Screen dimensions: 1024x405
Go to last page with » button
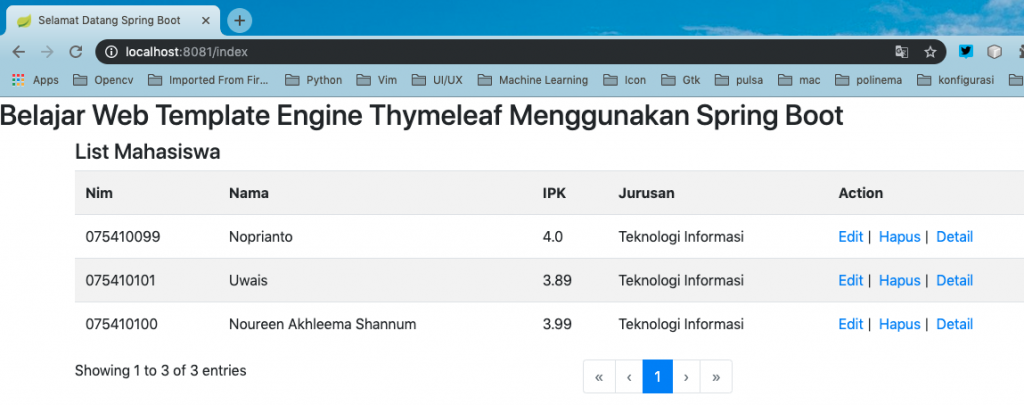(x=716, y=377)
